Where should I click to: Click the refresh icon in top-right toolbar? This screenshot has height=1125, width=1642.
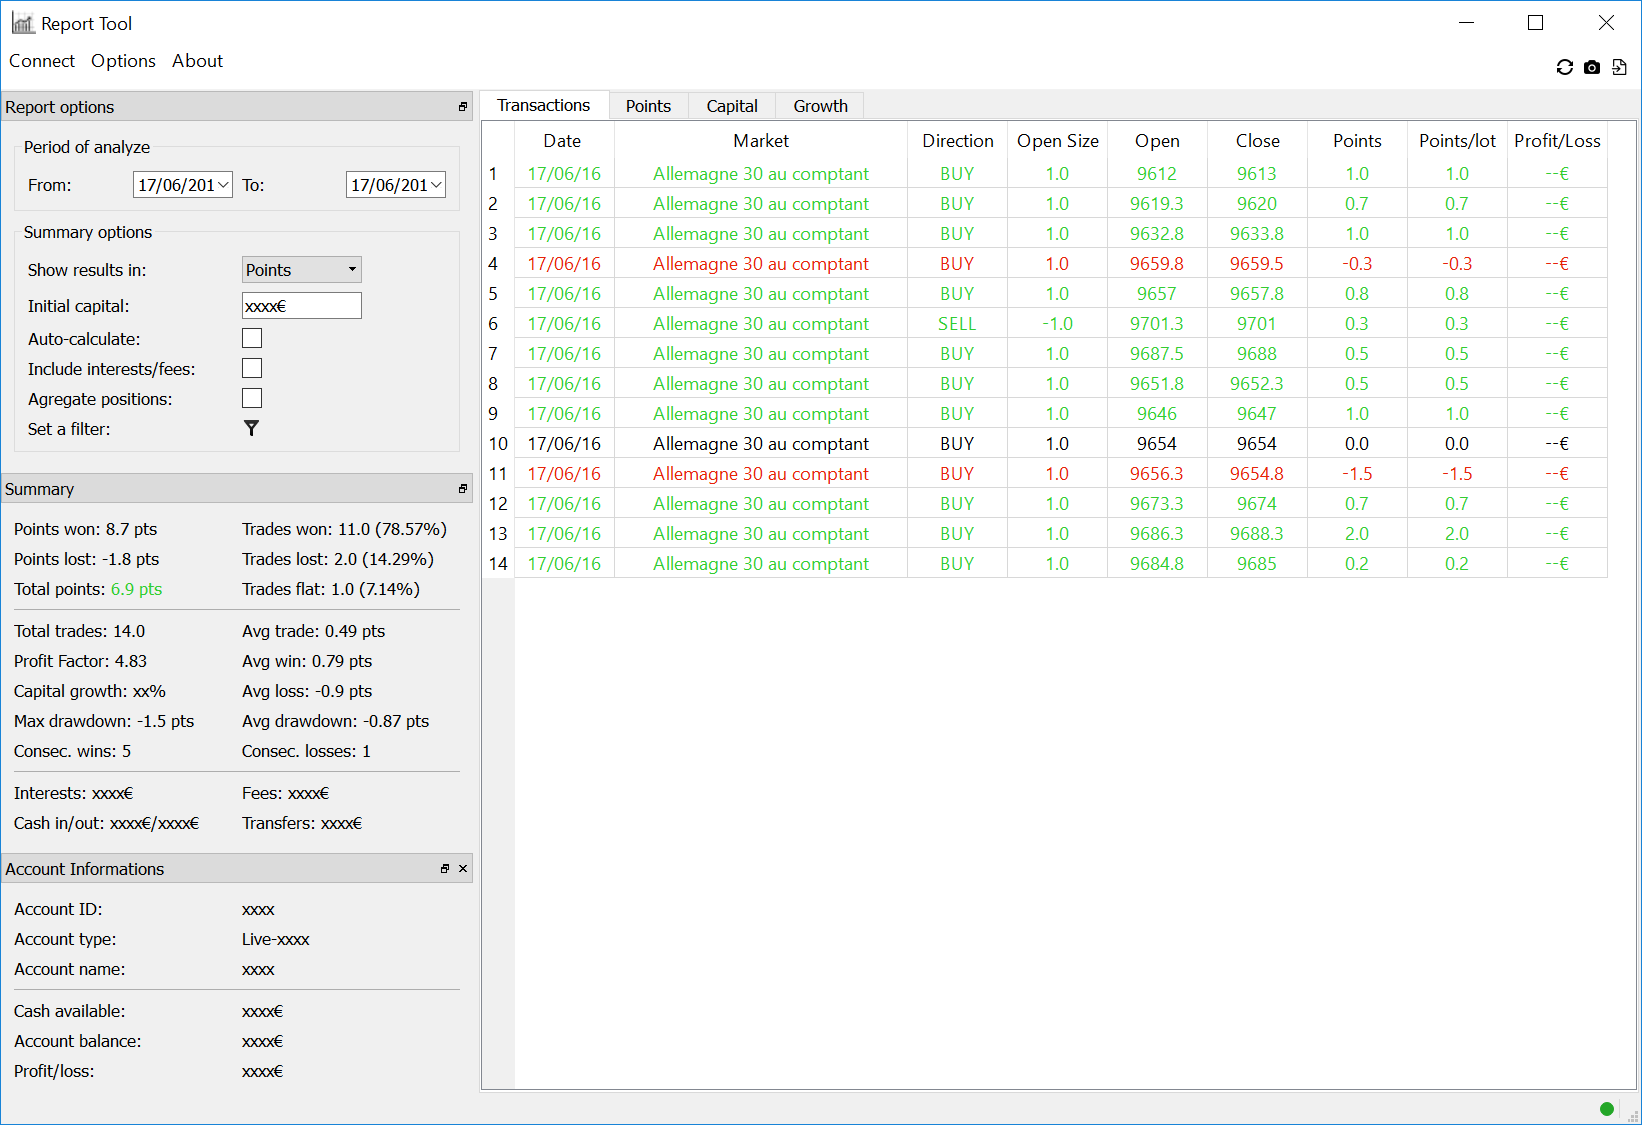point(1565,67)
